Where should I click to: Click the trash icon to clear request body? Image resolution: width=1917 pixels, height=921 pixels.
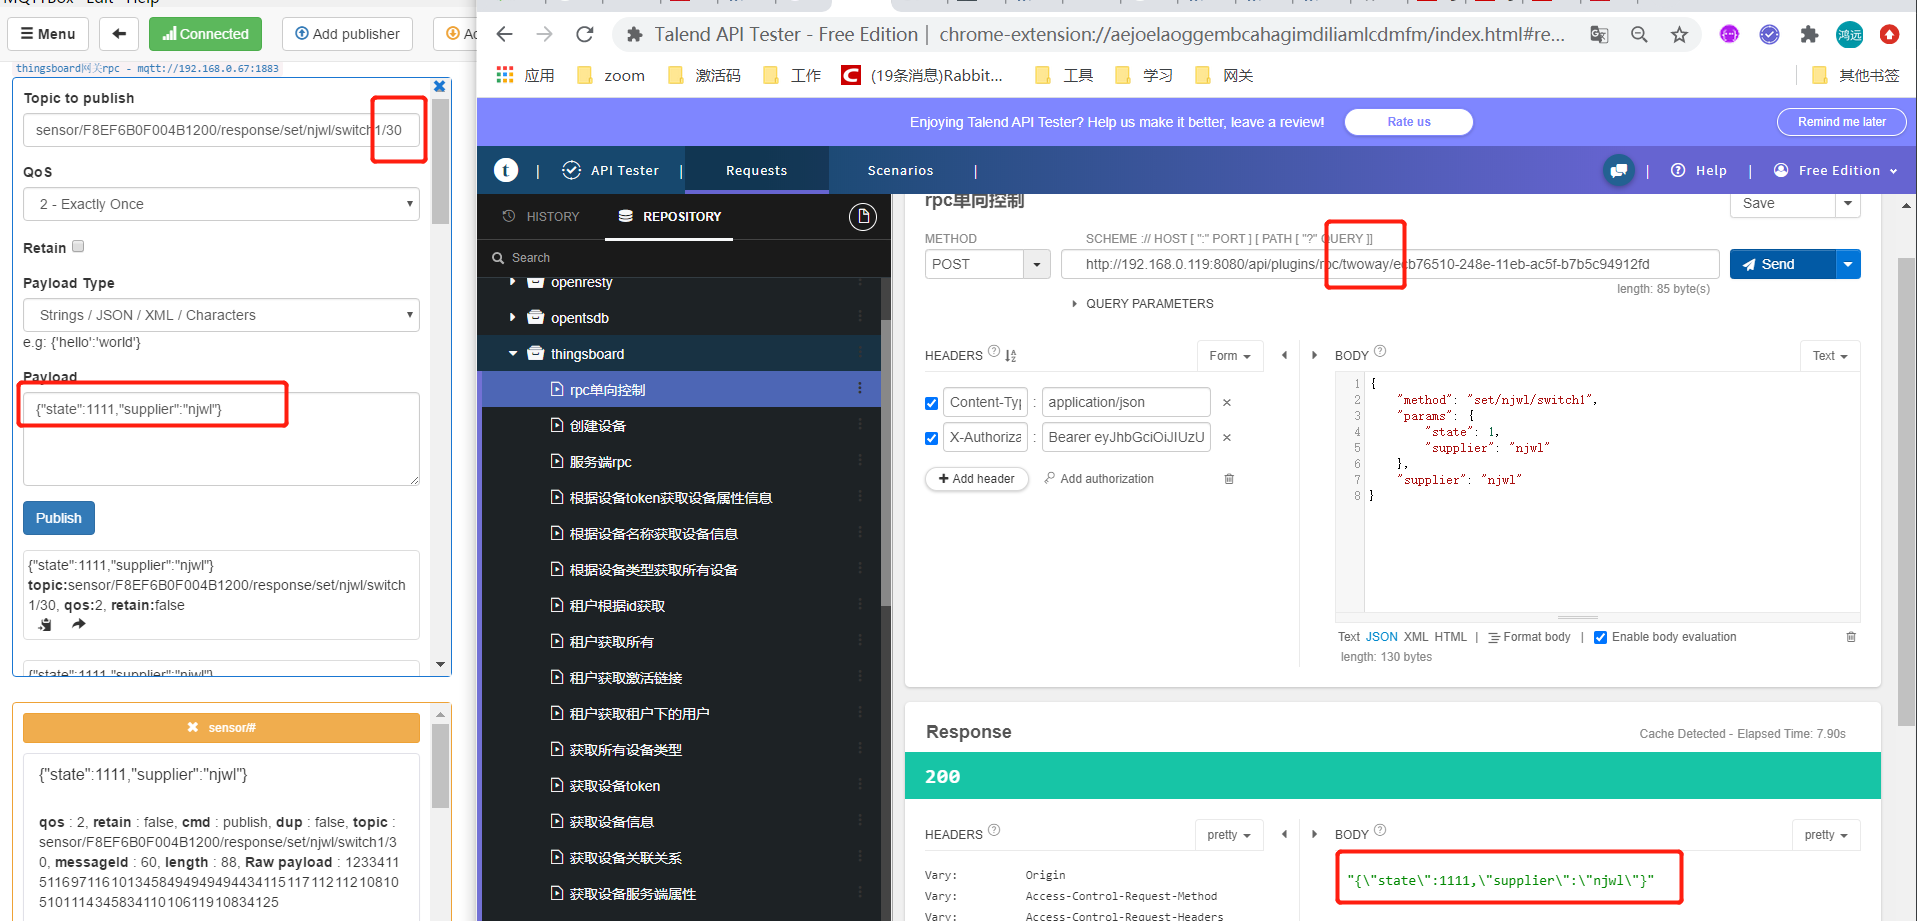tap(1850, 637)
